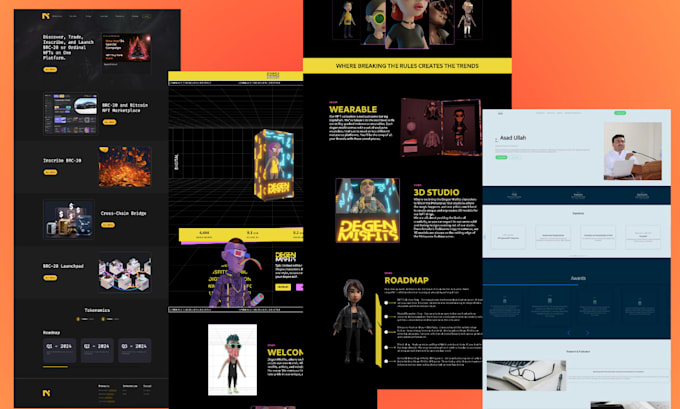Image resolution: width=680 pixels, height=409 pixels.
Task: Click the yellow stats bar showing 4,444
Action: pyautogui.click(x=241, y=235)
